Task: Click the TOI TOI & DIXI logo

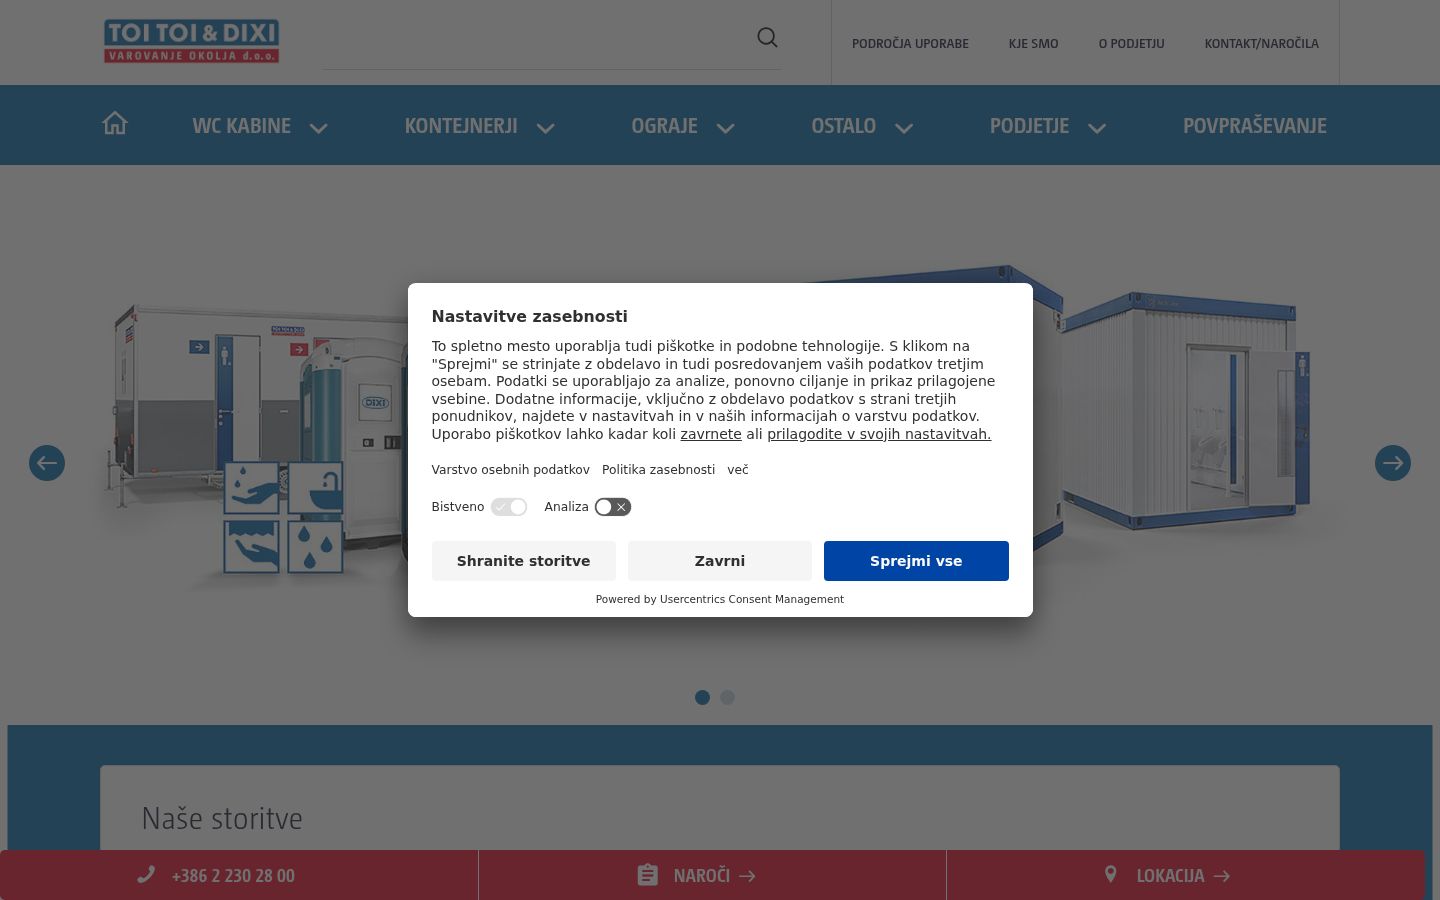Action: click(191, 41)
